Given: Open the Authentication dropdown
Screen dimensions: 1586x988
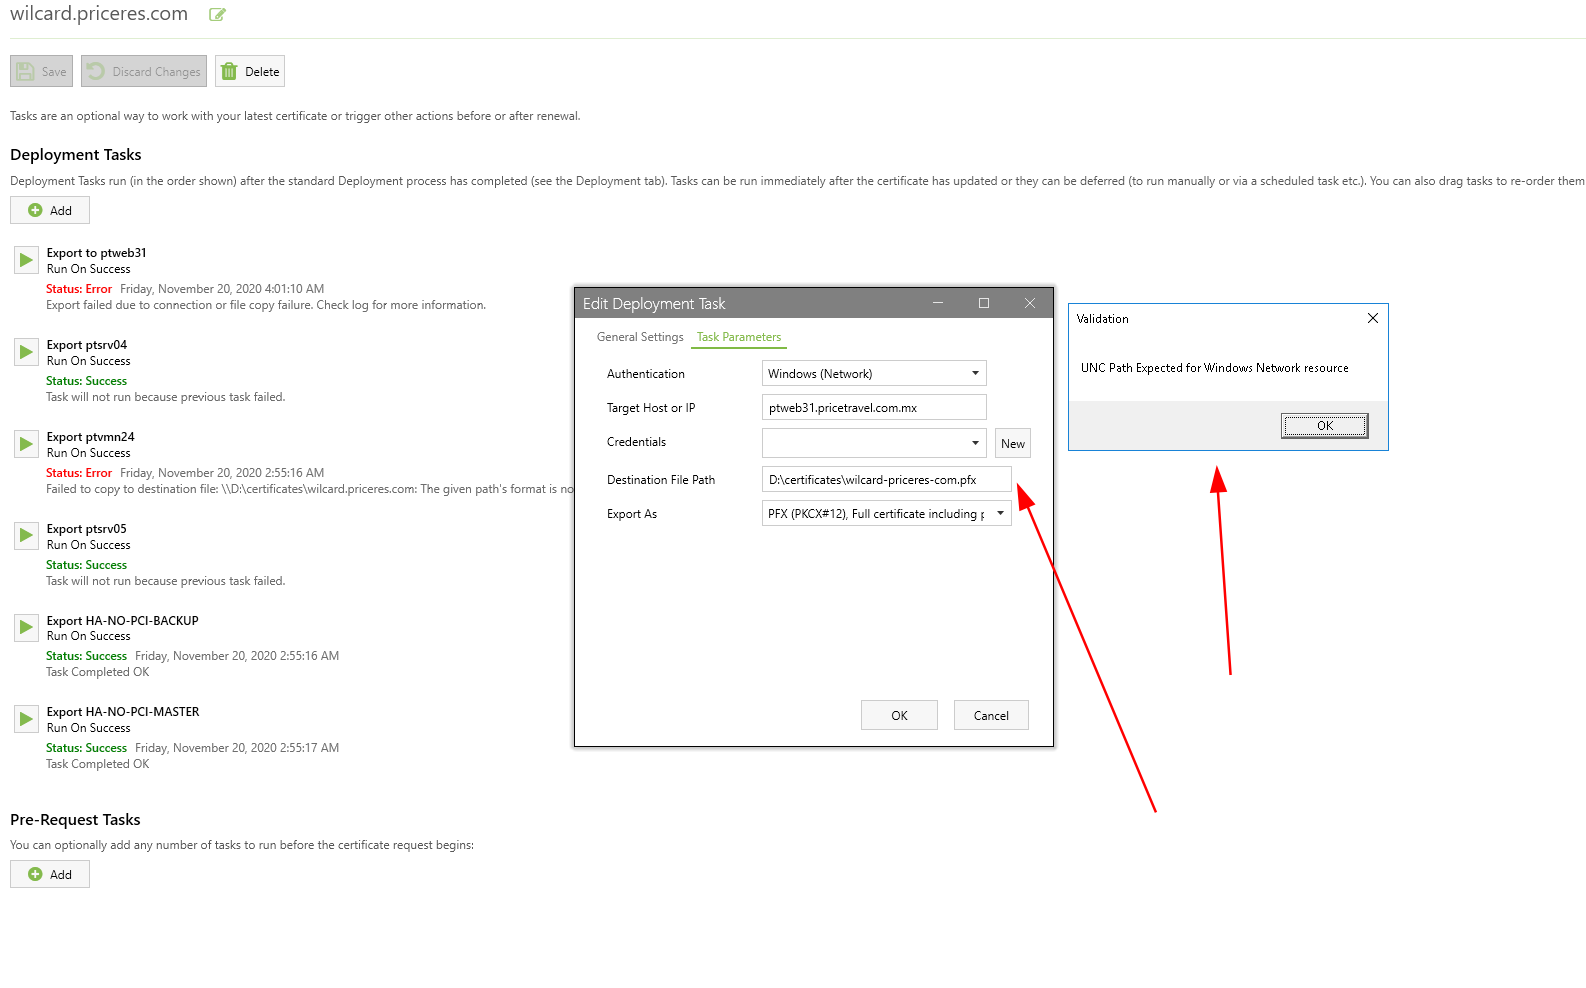Looking at the screenshot, I should (x=874, y=374).
